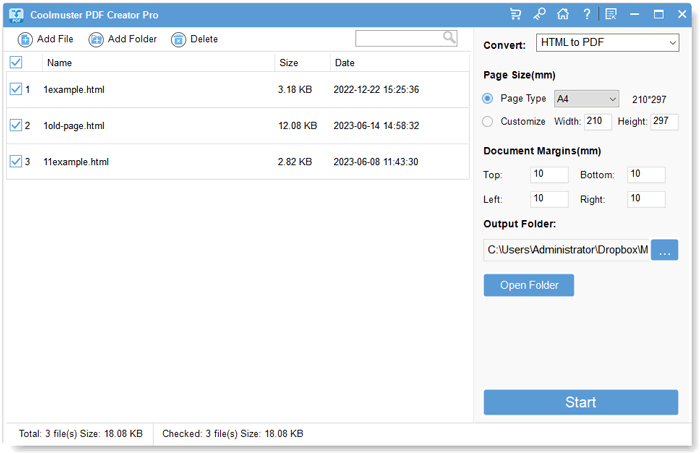
Task: Select the 1old-page.html file name
Action: point(74,126)
